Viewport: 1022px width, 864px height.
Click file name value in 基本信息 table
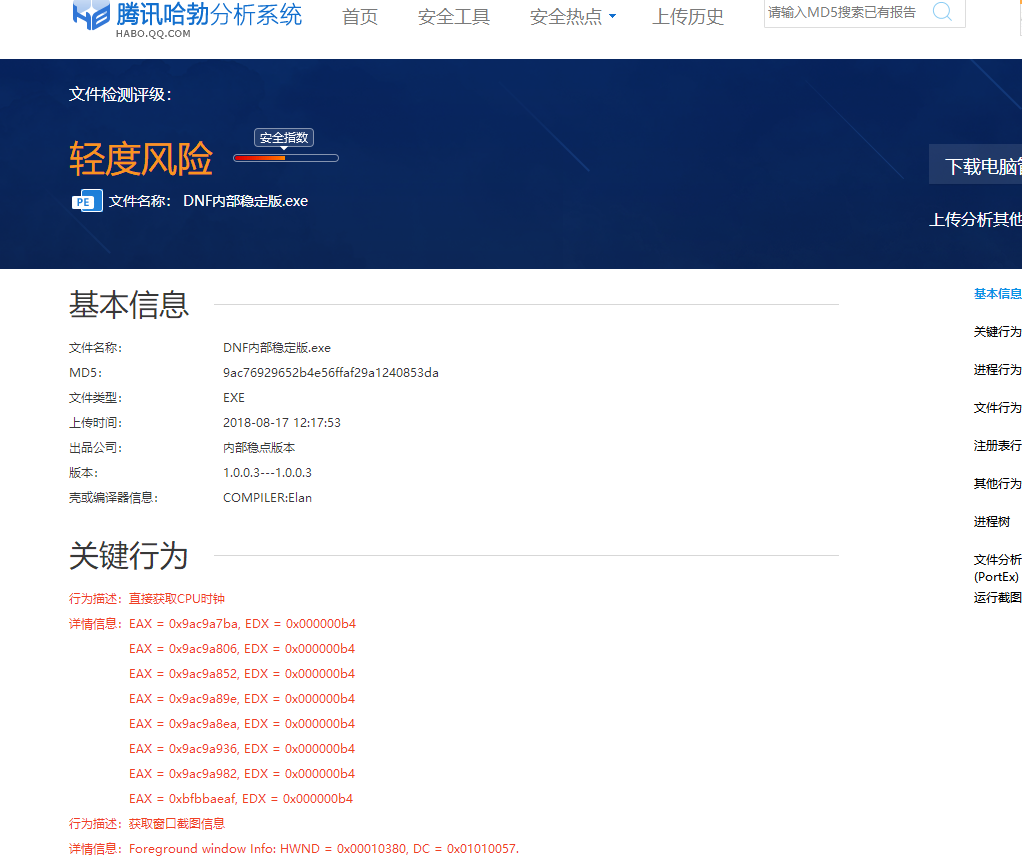pyautogui.click(x=277, y=348)
